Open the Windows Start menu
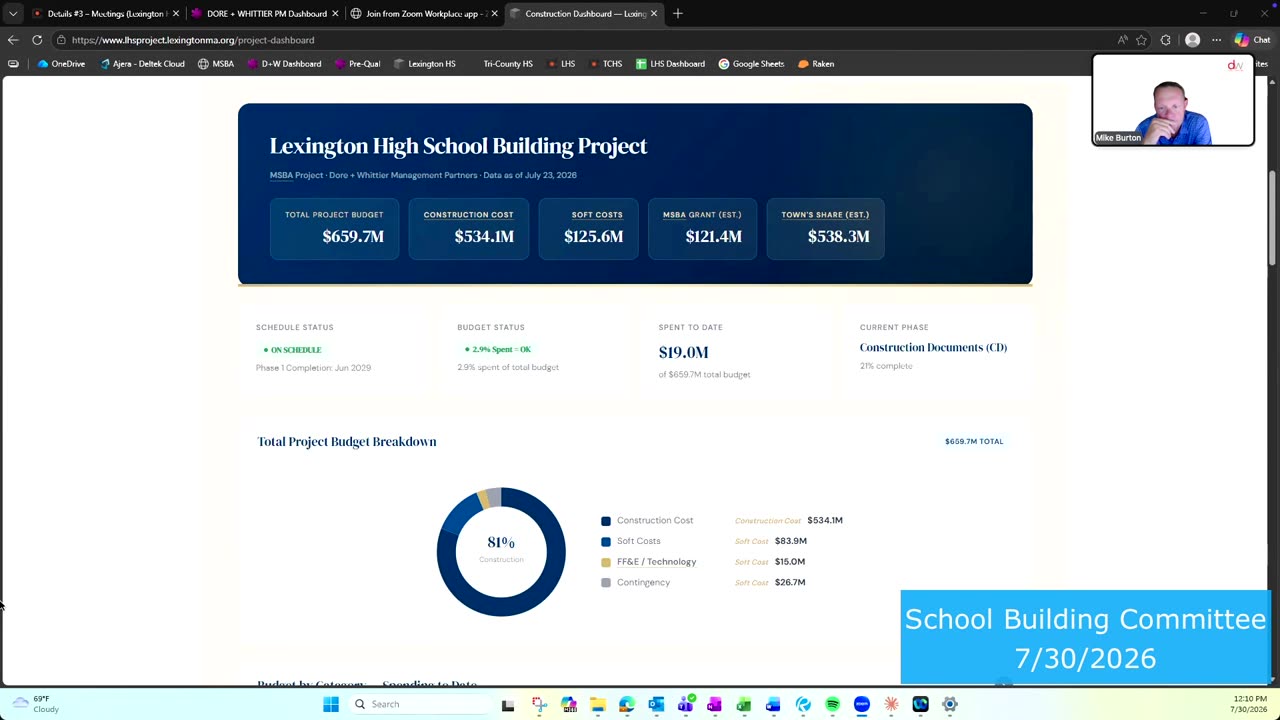Image resolution: width=1280 pixels, height=720 pixels. 331,704
